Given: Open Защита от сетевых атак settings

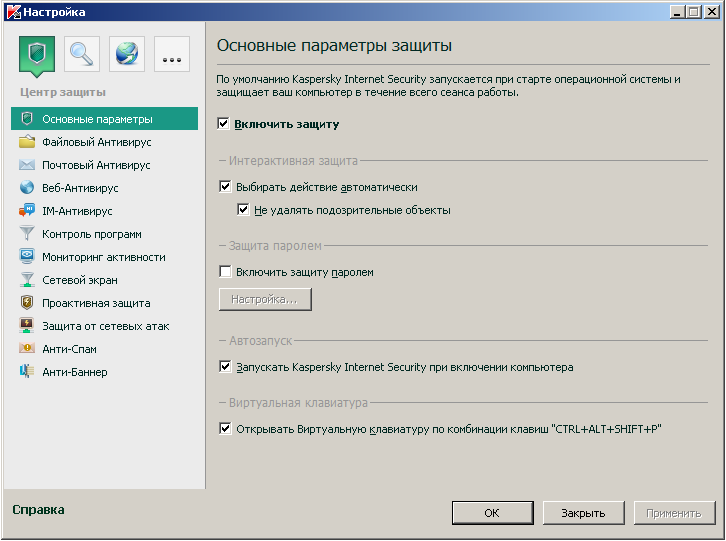Looking at the screenshot, I should [105, 326].
